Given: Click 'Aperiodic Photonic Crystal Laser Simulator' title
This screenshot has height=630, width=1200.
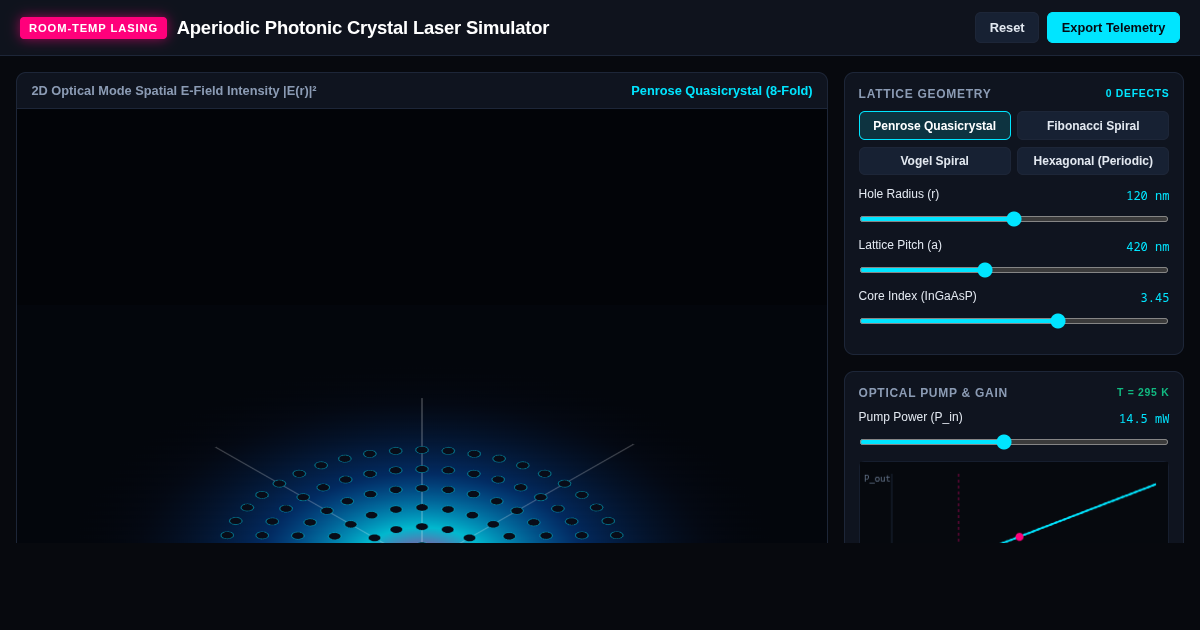Looking at the screenshot, I should pyautogui.click(x=363, y=28).
